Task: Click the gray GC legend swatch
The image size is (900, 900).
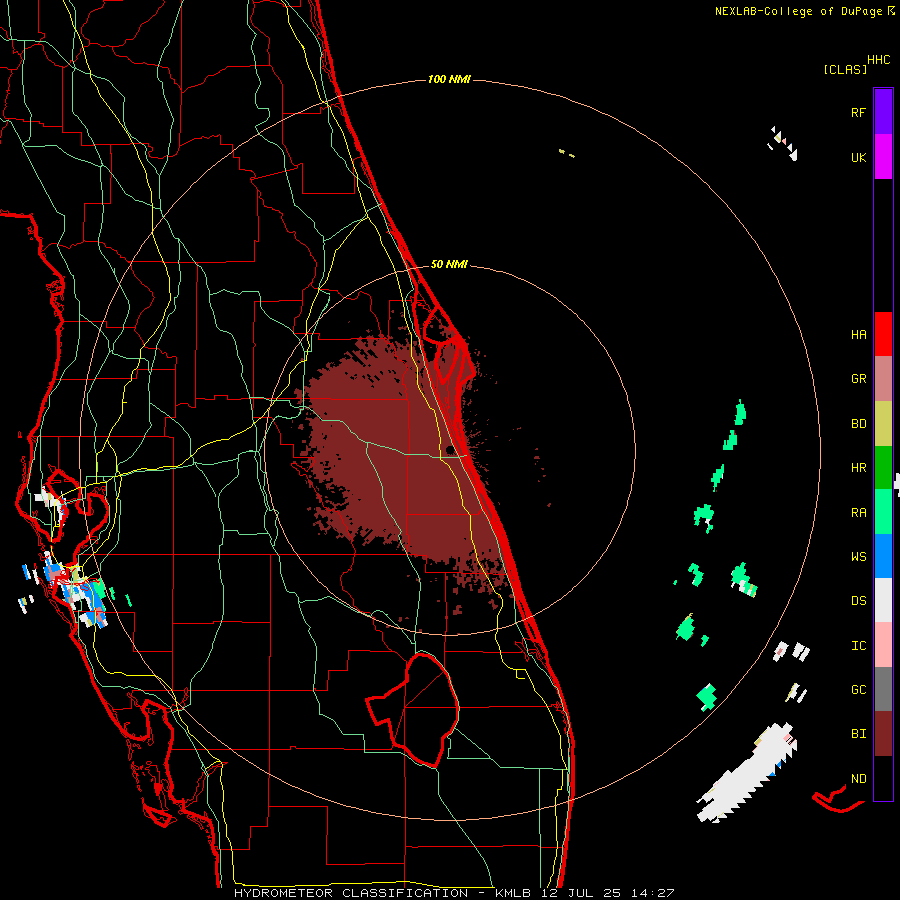Action: click(883, 689)
